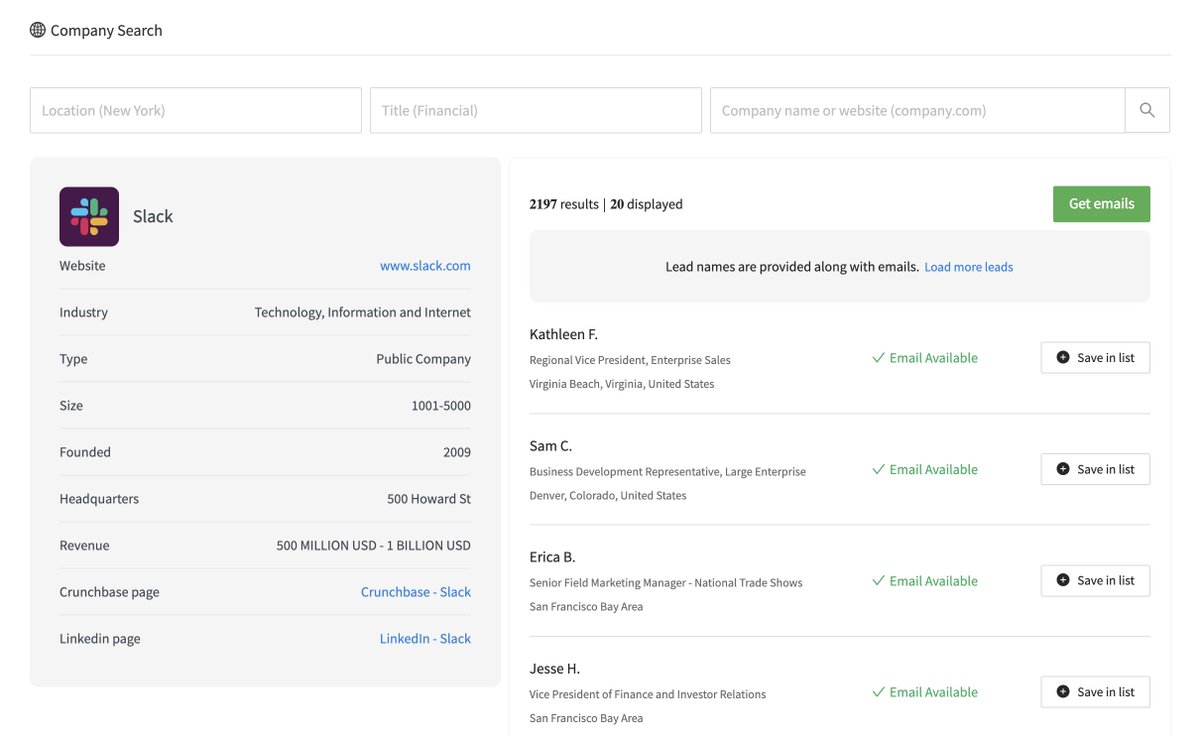Open the Crunchbase - Slack page link

pyautogui.click(x=415, y=591)
